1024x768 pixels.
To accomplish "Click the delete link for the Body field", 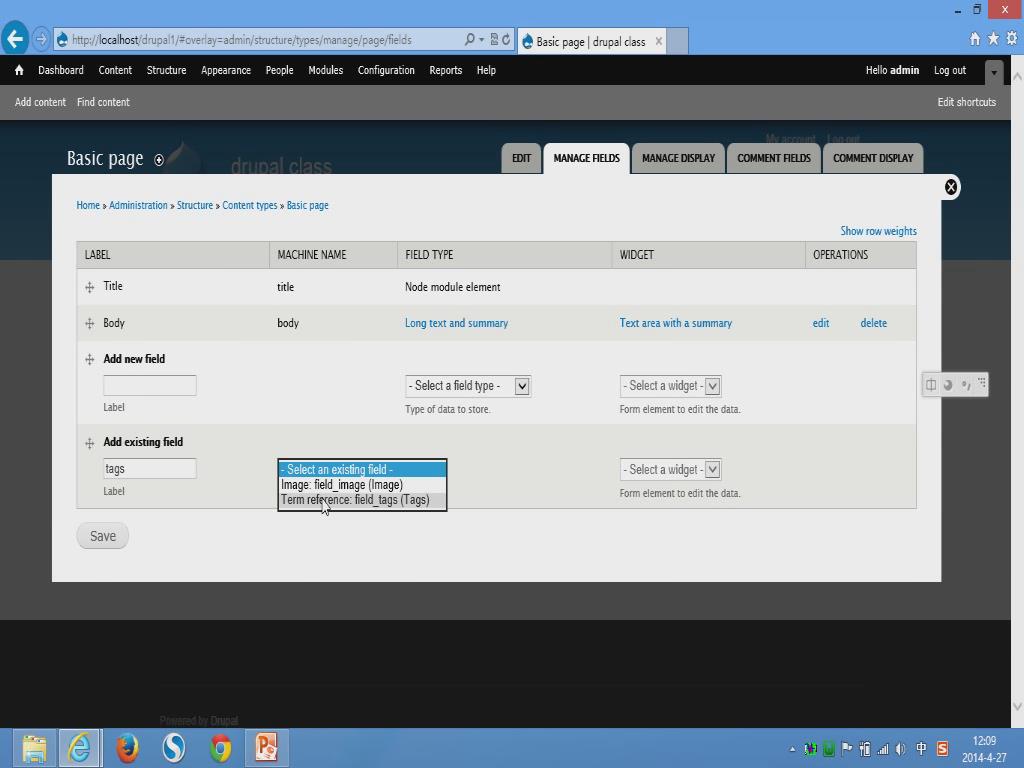I will pos(873,323).
